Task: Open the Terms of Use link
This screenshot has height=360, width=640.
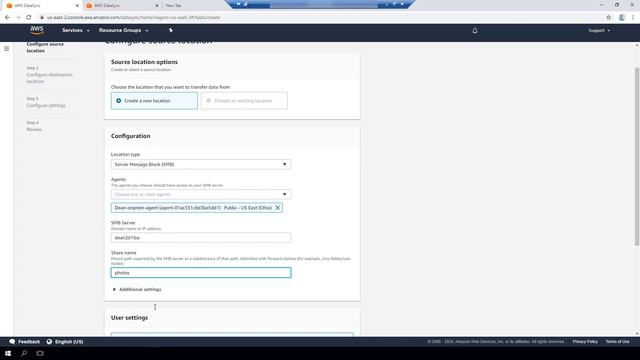Action: [x=618, y=342]
